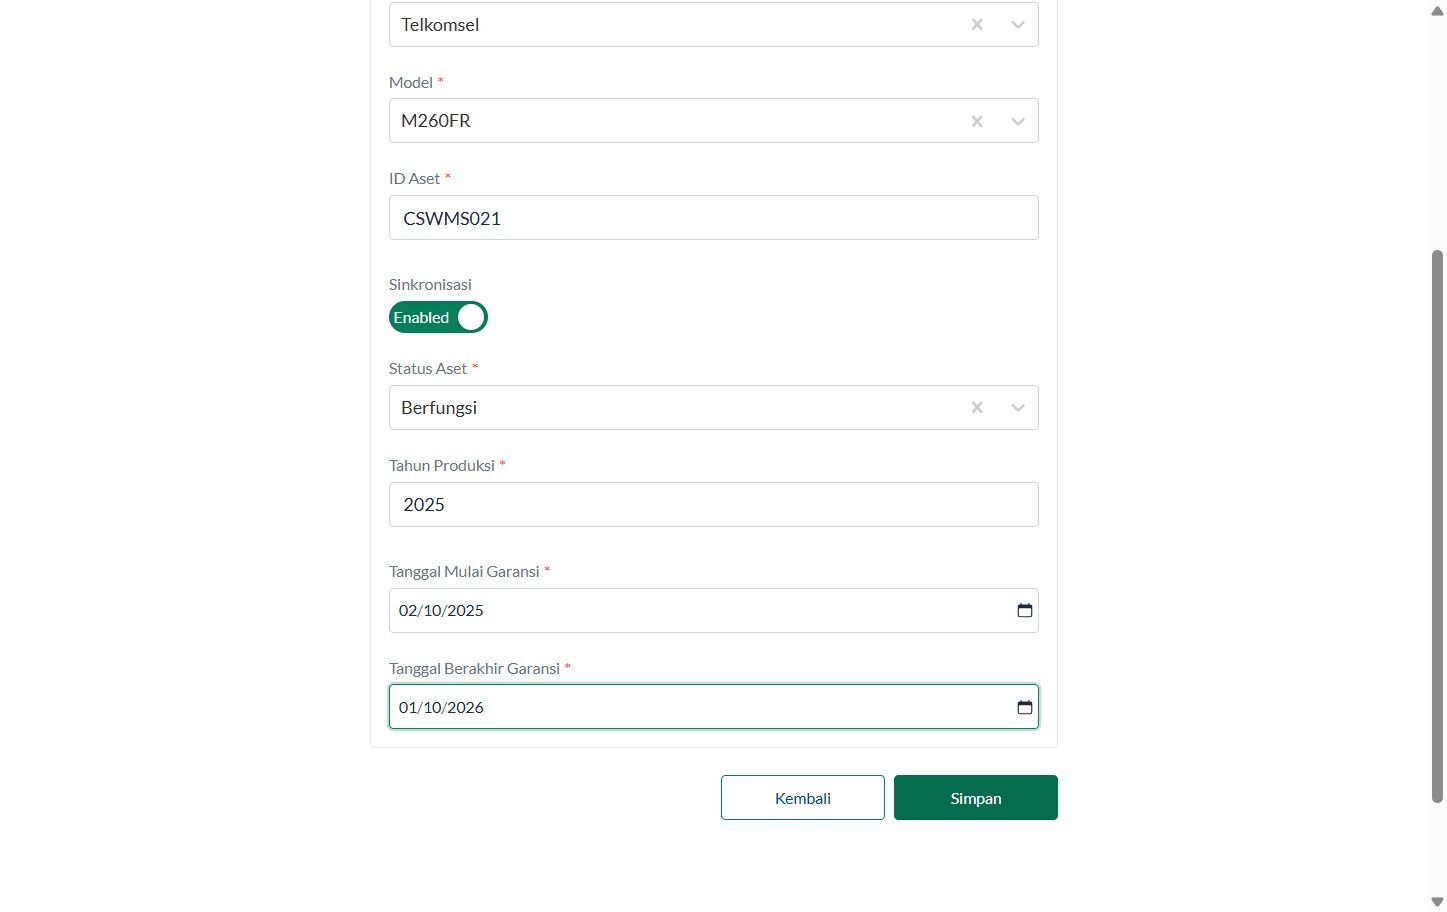Click the Tanggal Berakhir Garansi date field
The height and width of the screenshot is (912, 1447).
pyautogui.click(x=714, y=707)
